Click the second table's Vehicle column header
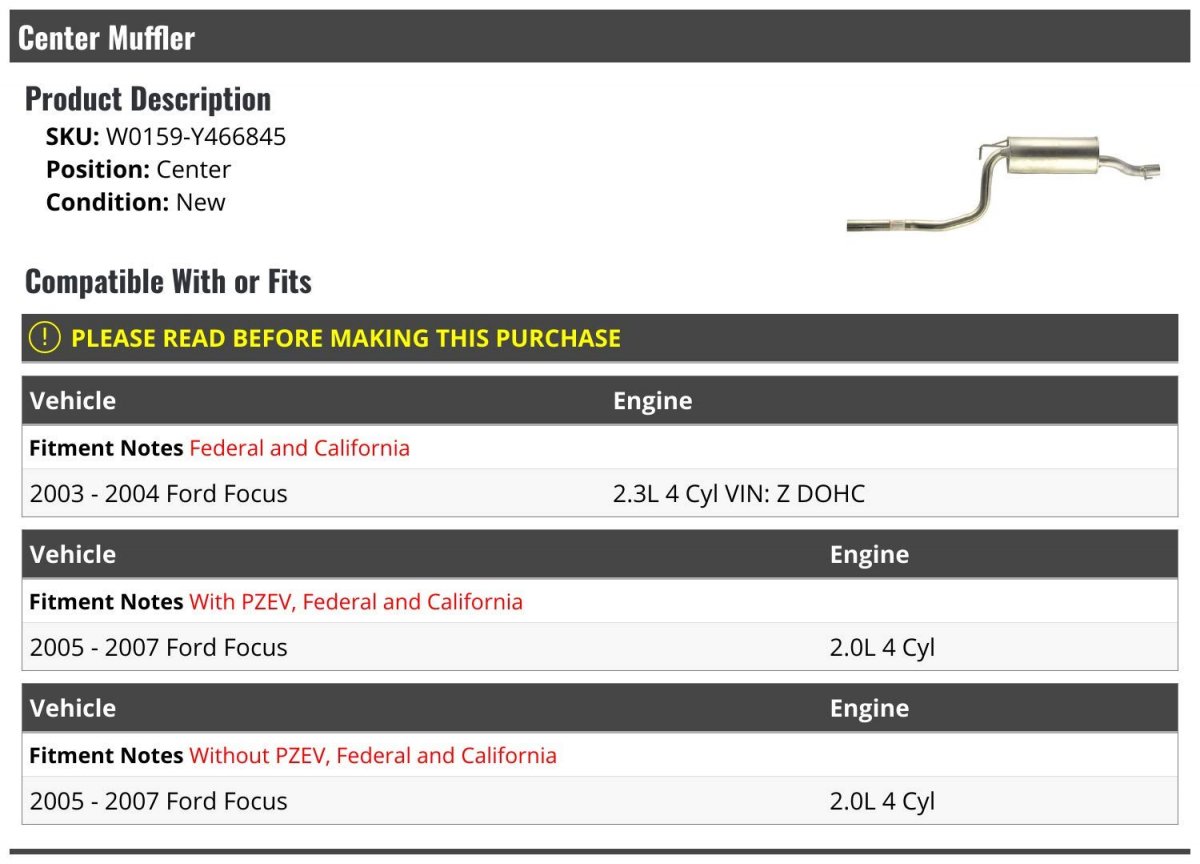Screen dimensions: 1200x864 click(73, 555)
